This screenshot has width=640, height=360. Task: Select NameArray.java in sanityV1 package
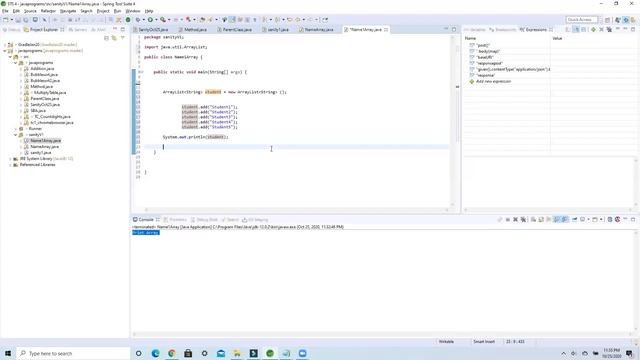point(45,147)
